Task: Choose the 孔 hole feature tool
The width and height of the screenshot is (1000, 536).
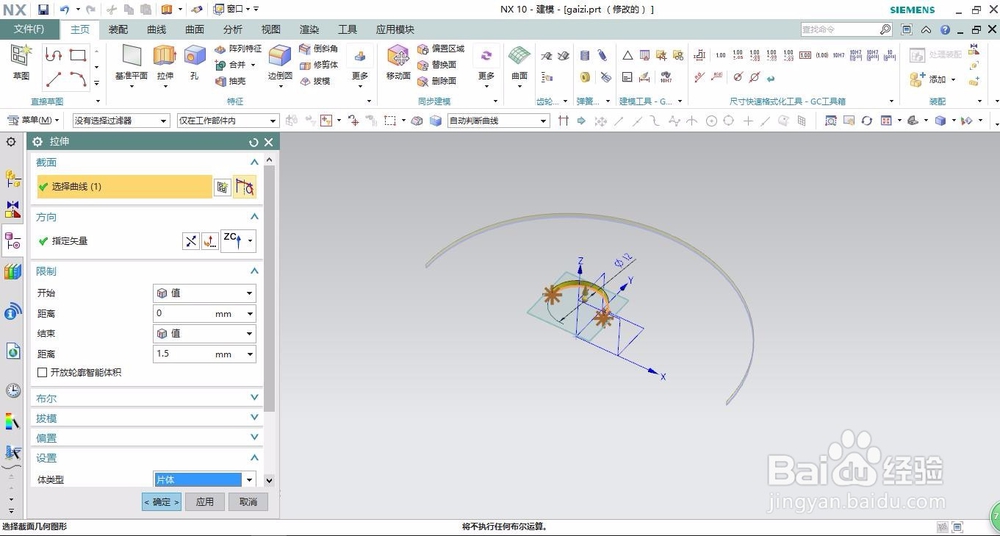Action: pyautogui.click(x=194, y=63)
